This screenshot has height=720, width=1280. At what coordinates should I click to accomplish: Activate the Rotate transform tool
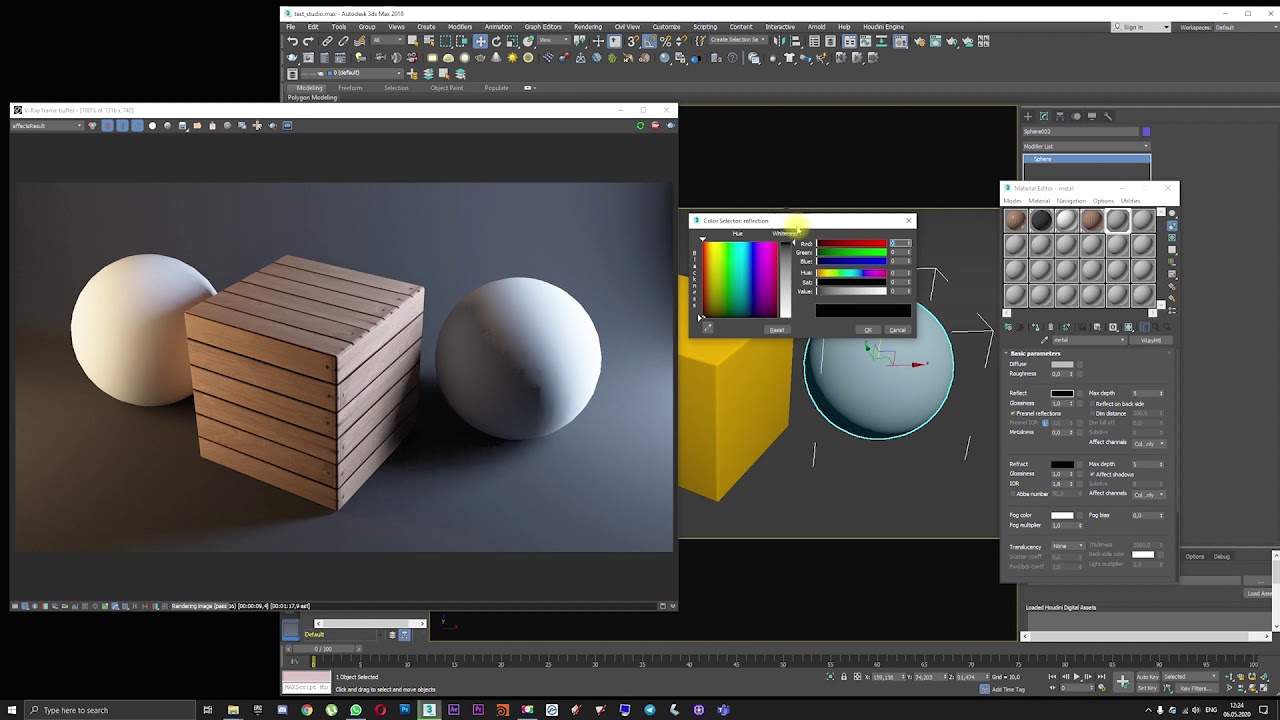pyautogui.click(x=496, y=41)
